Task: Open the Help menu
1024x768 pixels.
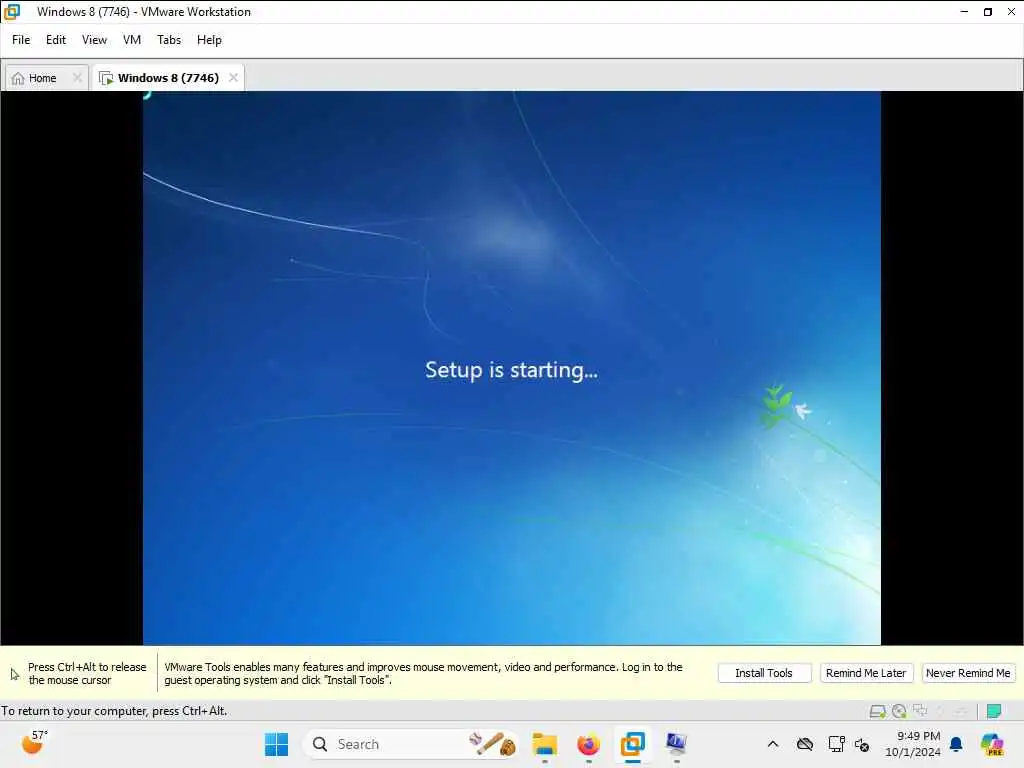Action: click(209, 40)
